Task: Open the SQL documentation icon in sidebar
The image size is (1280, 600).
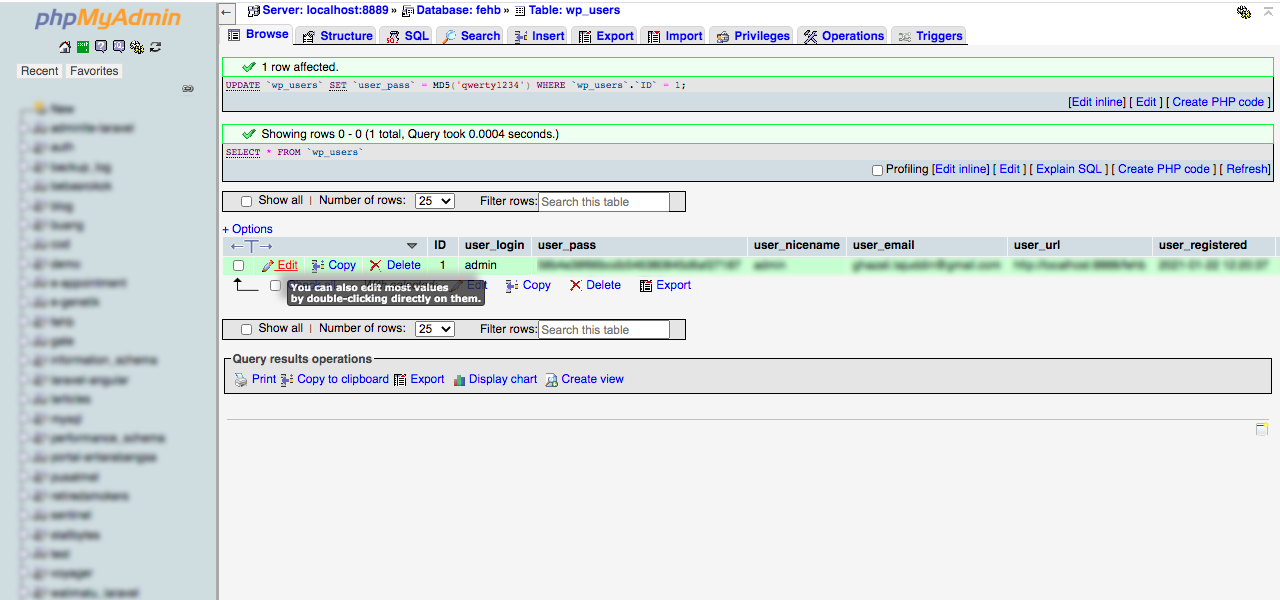Action: (x=119, y=47)
